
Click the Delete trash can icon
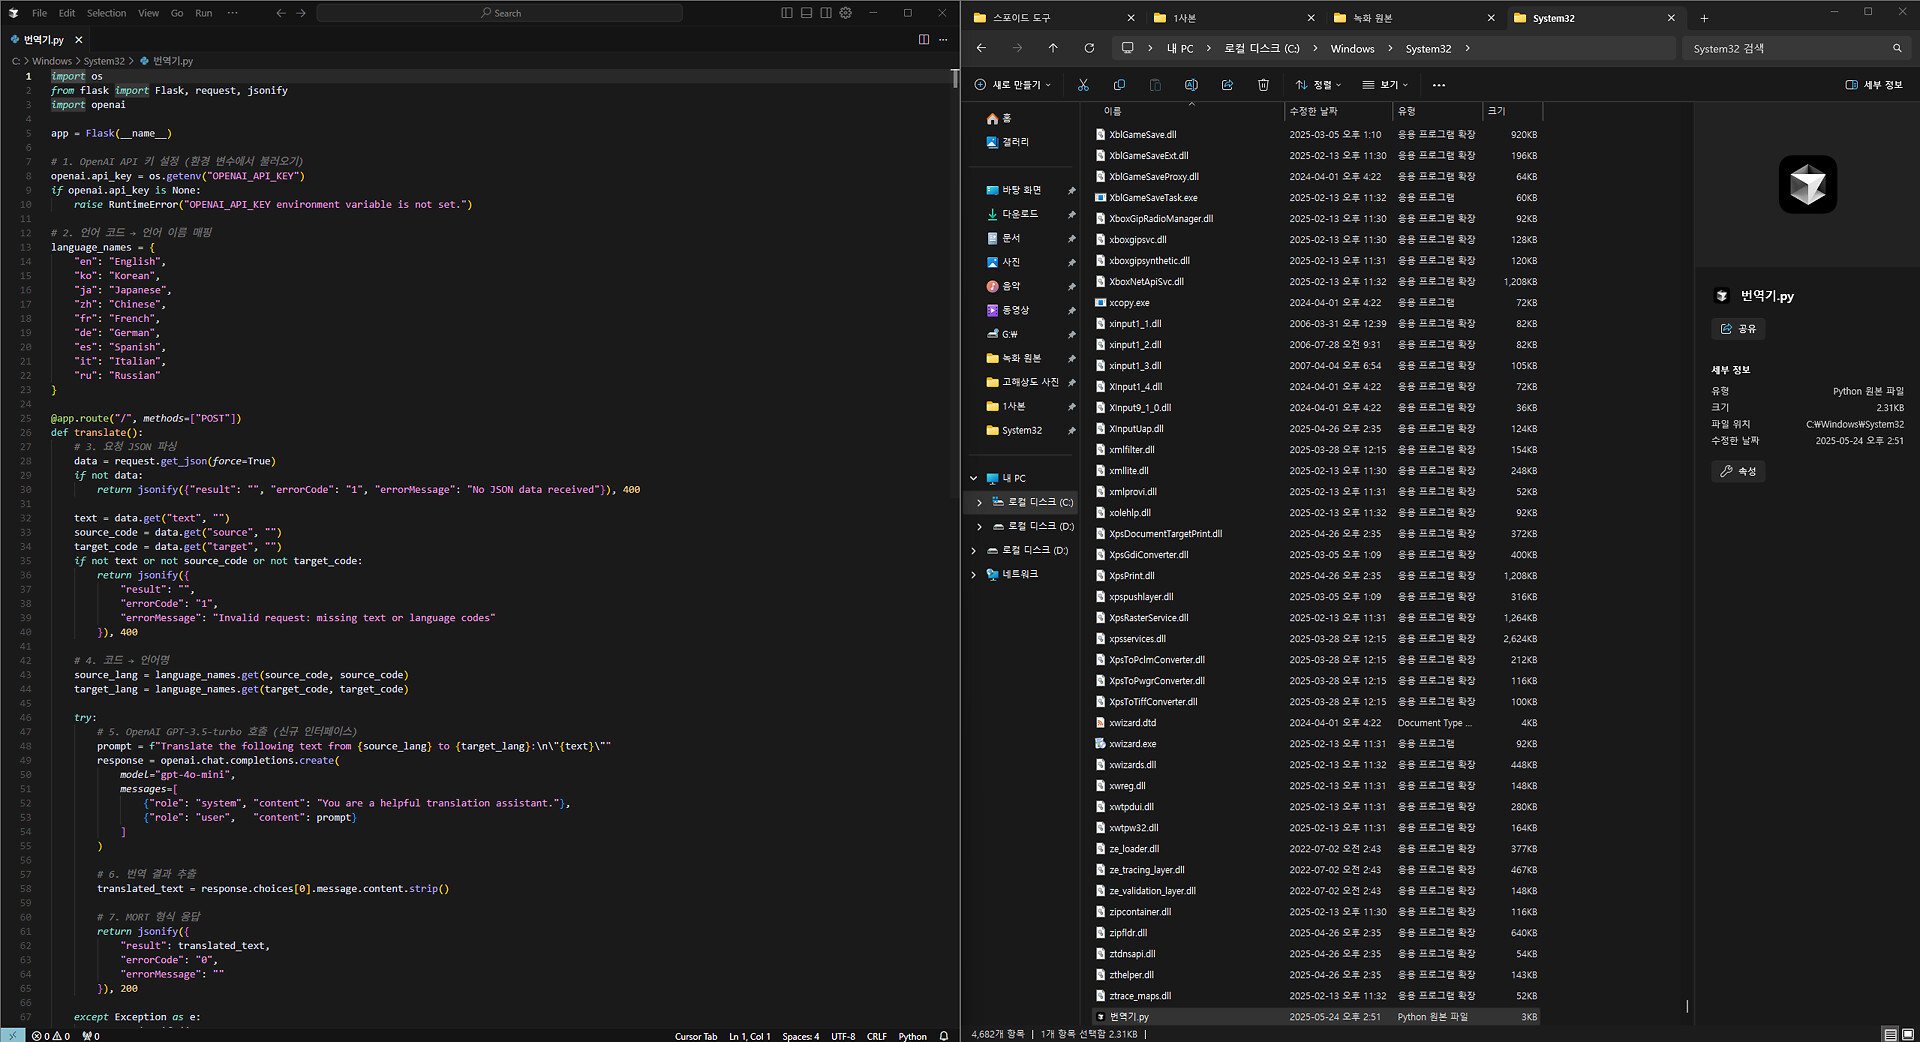pyautogui.click(x=1263, y=85)
